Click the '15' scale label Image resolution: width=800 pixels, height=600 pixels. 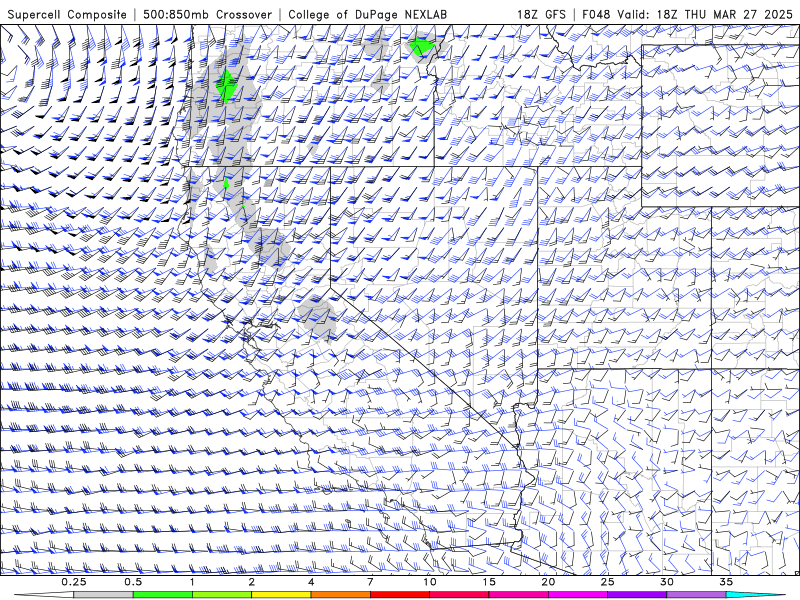click(489, 582)
